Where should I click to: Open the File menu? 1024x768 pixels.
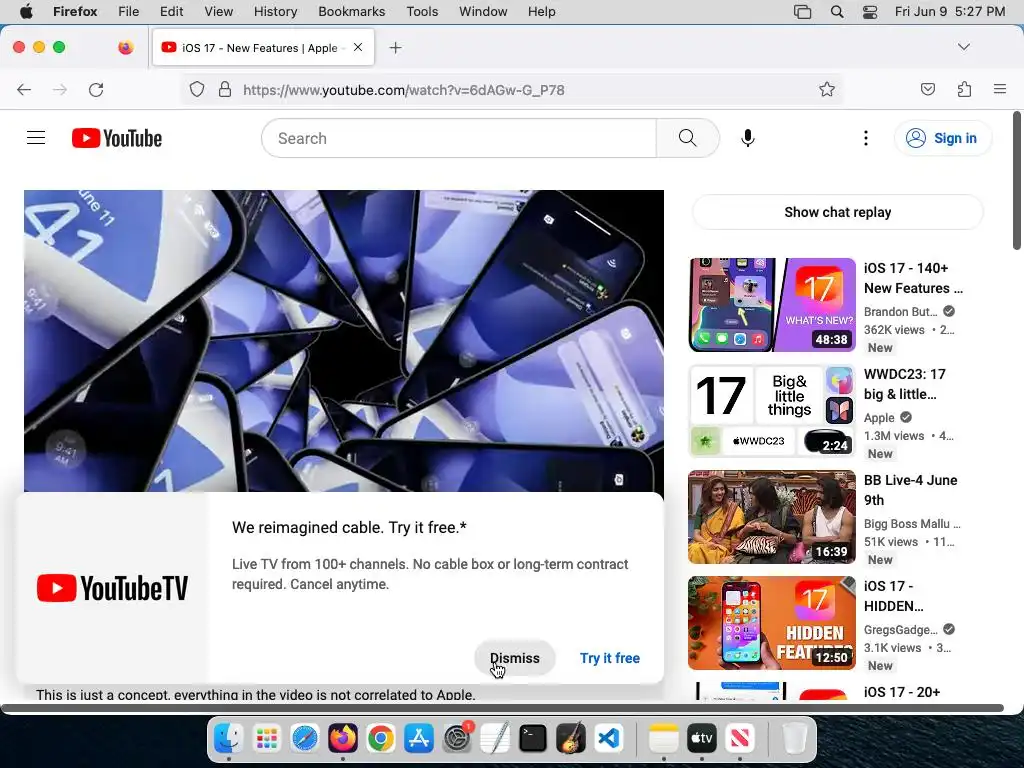click(128, 11)
